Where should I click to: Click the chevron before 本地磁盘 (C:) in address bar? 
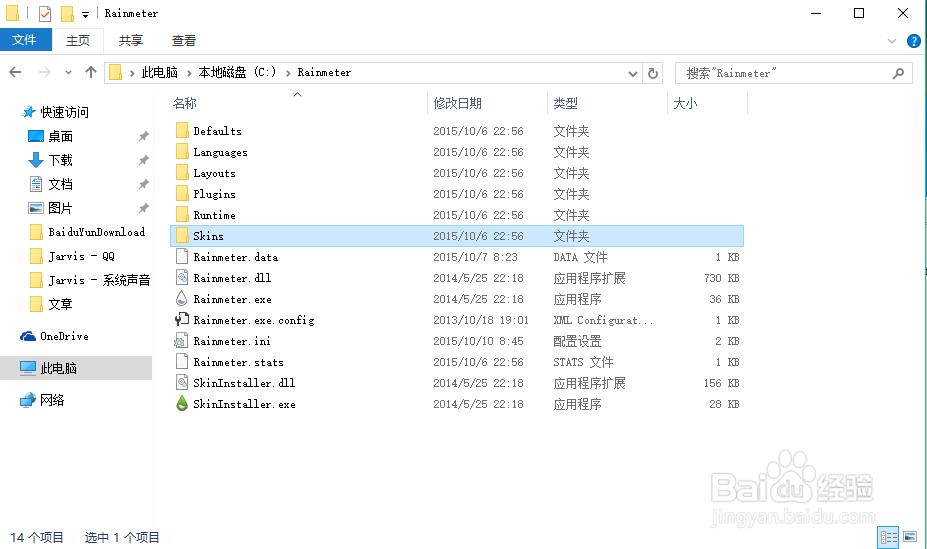189,73
